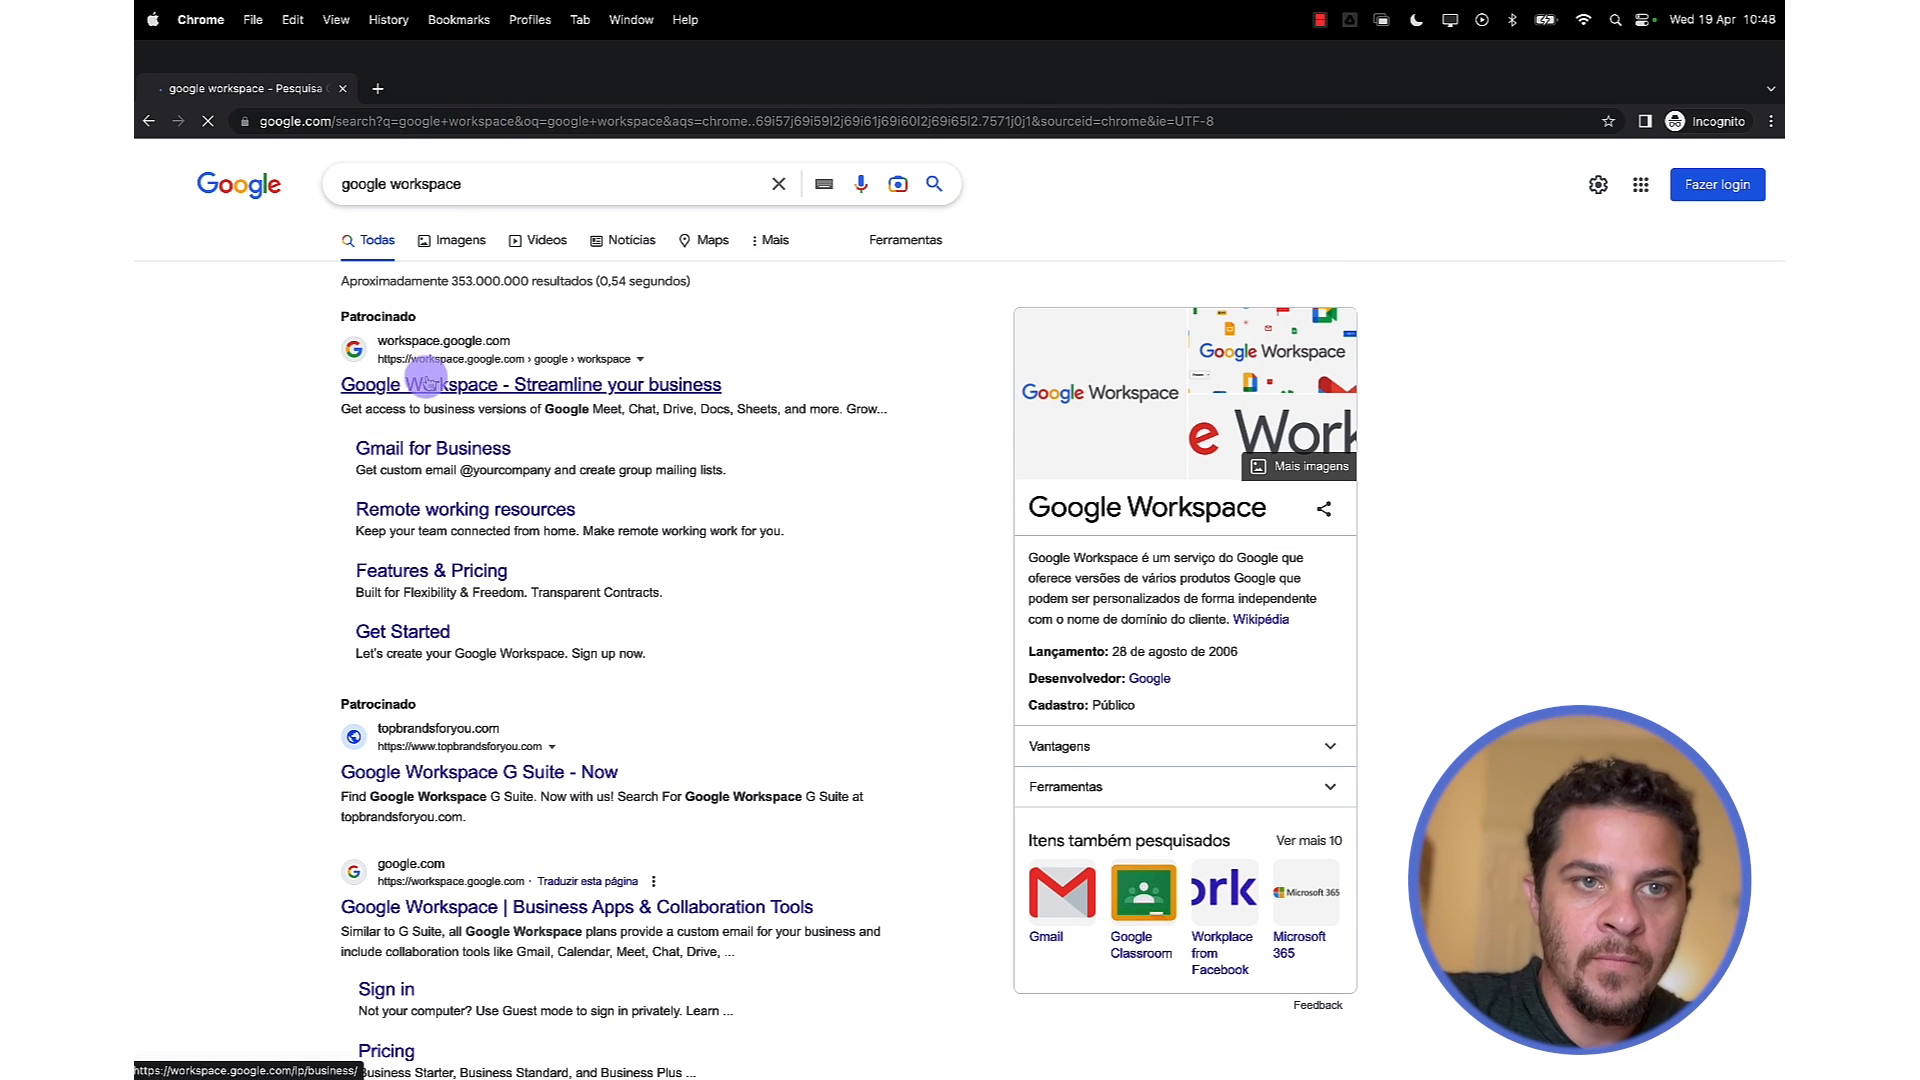Open the Profiles menu

[530, 19]
